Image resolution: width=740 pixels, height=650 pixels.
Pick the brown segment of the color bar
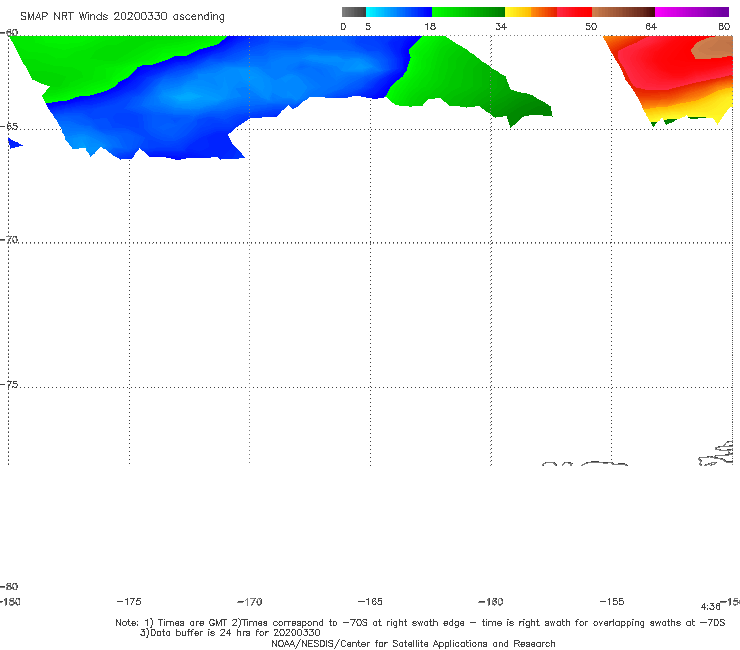(623, 12)
